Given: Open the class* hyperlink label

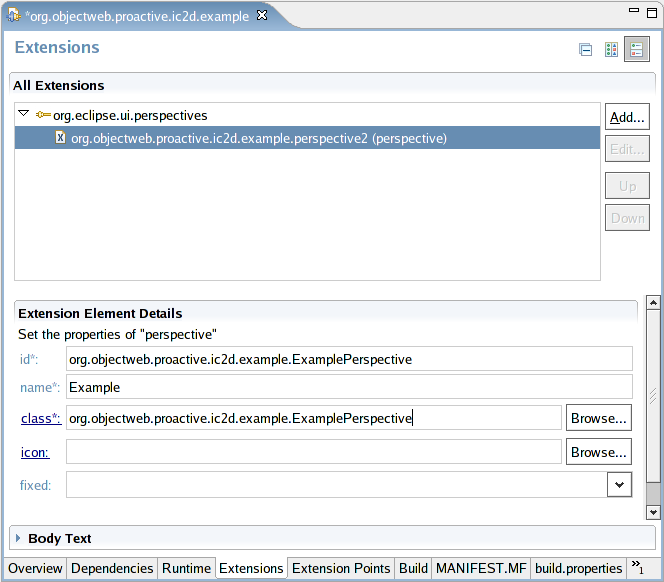Looking at the screenshot, I should pos(40,419).
